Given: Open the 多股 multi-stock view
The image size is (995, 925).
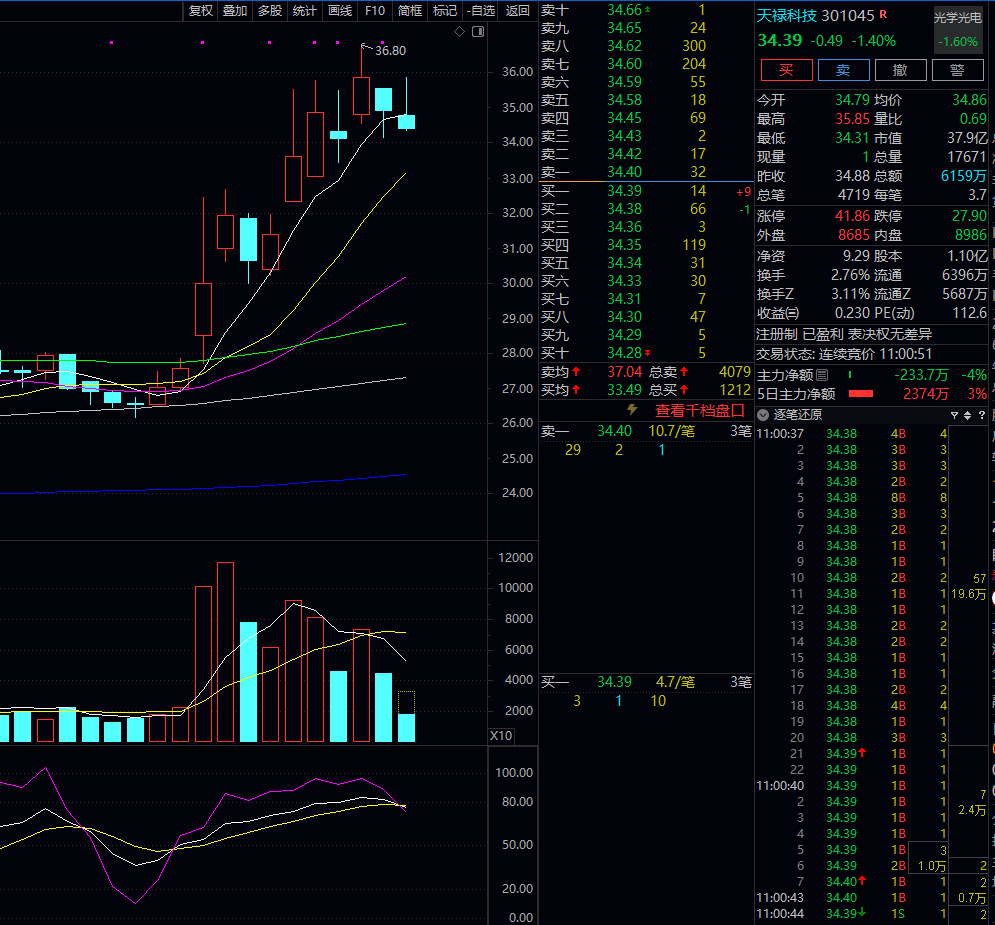Looking at the screenshot, I should [270, 11].
